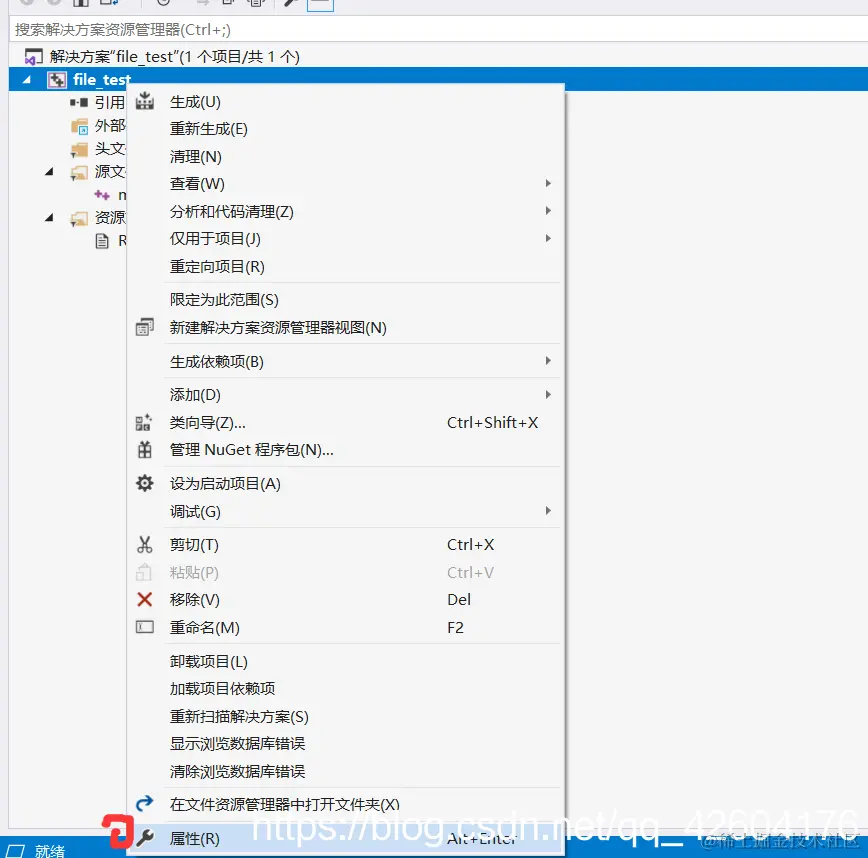The height and width of the screenshot is (858, 868).
Task: Click the Cut scissors icon
Action: pyautogui.click(x=144, y=544)
